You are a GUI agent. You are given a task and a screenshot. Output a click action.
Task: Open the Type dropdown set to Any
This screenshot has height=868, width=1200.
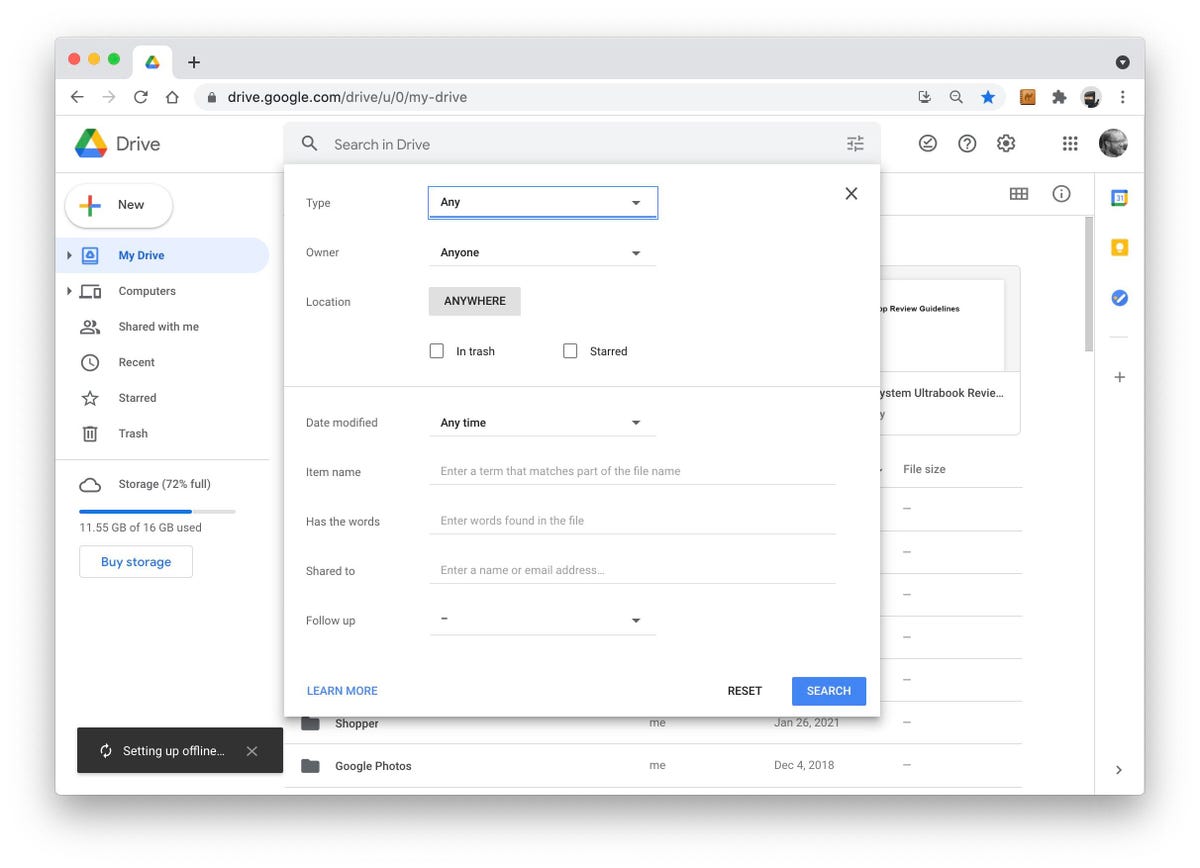pyautogui.click(x=542, y=202)
